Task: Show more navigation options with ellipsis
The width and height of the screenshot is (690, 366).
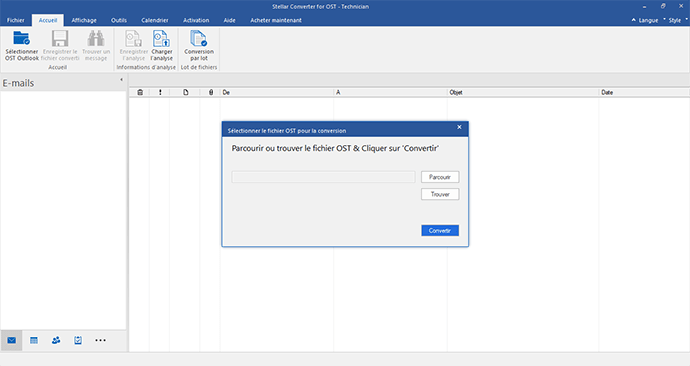Action: click(100, 340)
